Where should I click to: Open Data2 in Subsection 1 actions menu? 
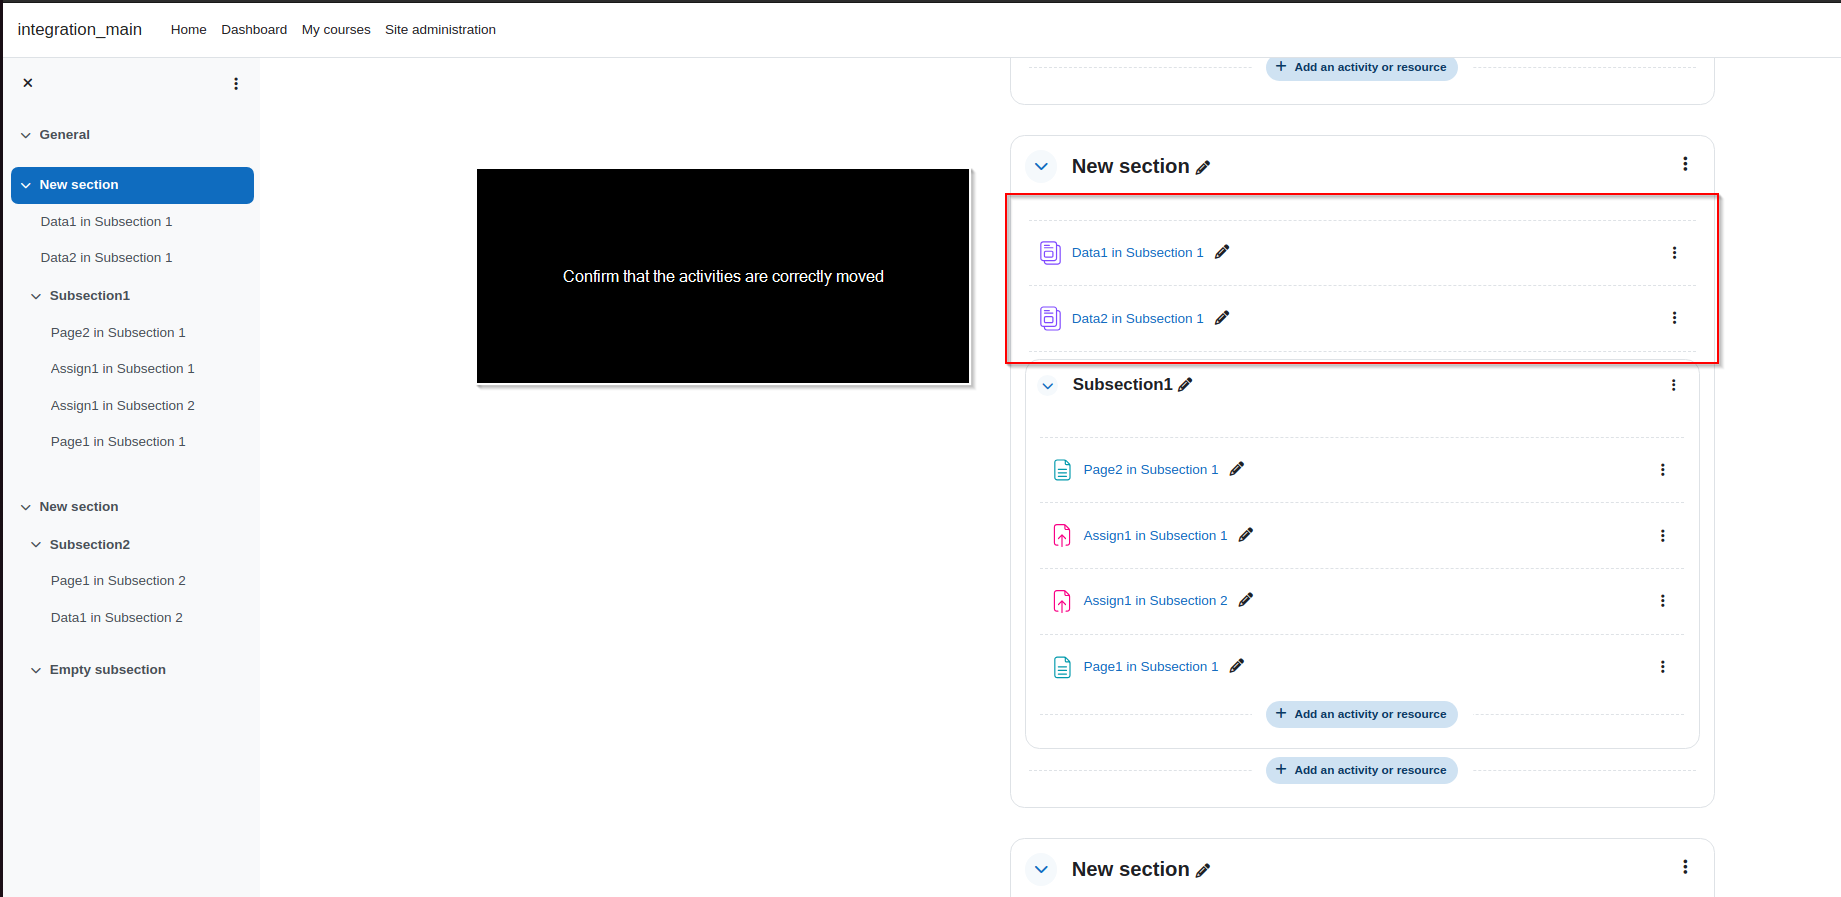click(x=1674, y=318)
